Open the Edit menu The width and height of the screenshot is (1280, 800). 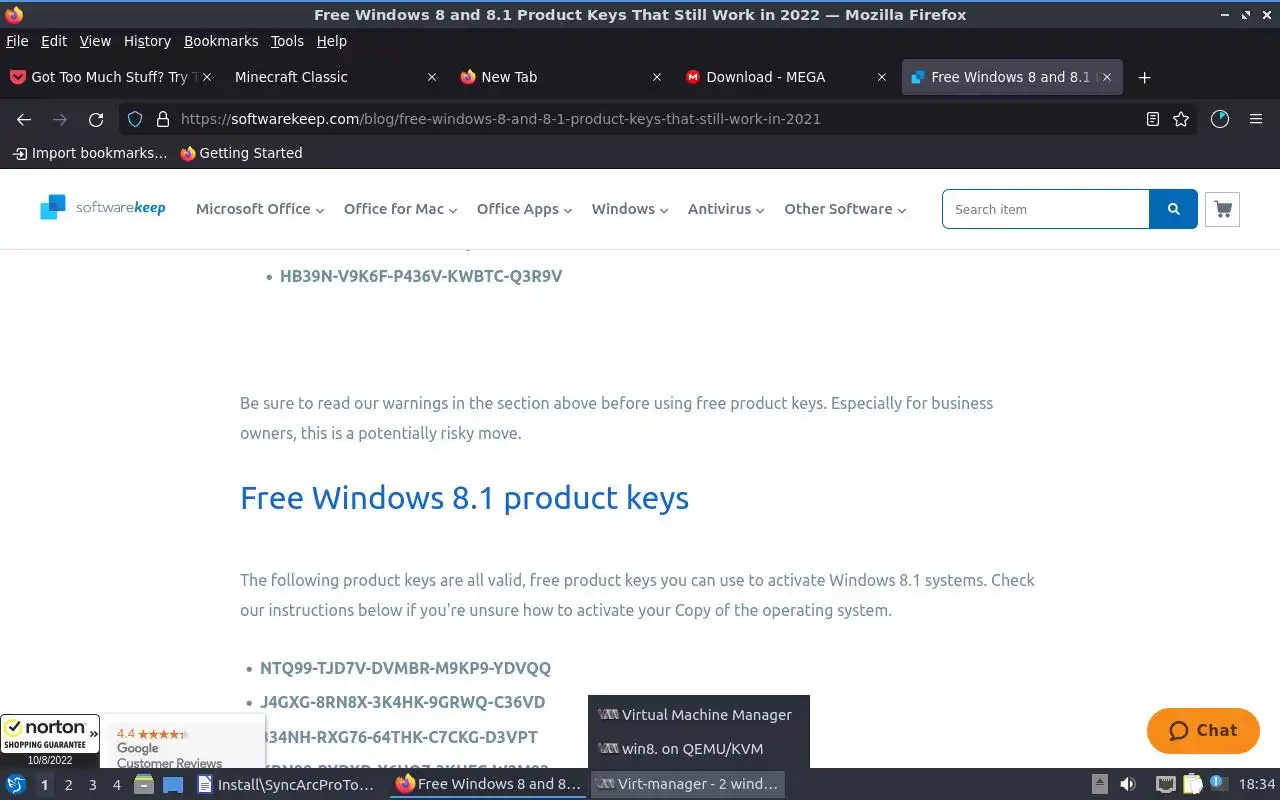point(54,41)
